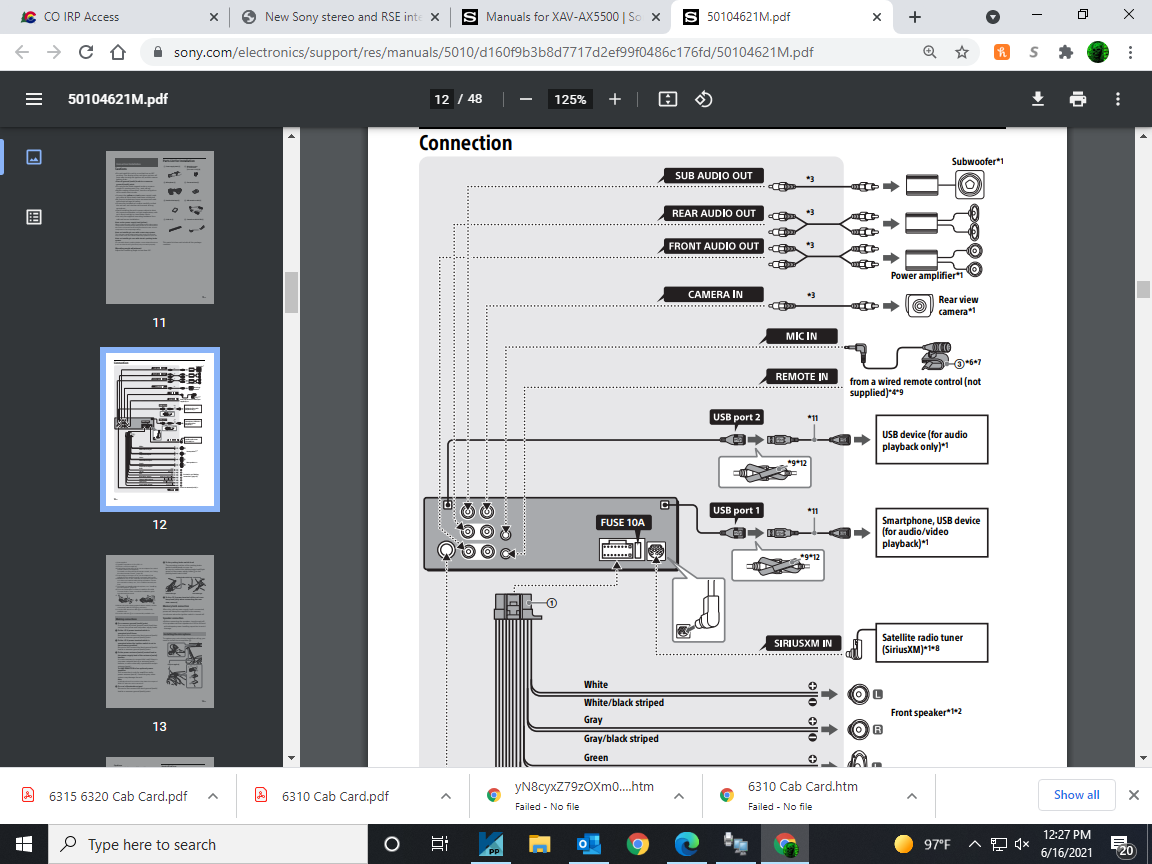
Task: Open 6310 Cab Card.pdf download
Action: click(323, 796)
